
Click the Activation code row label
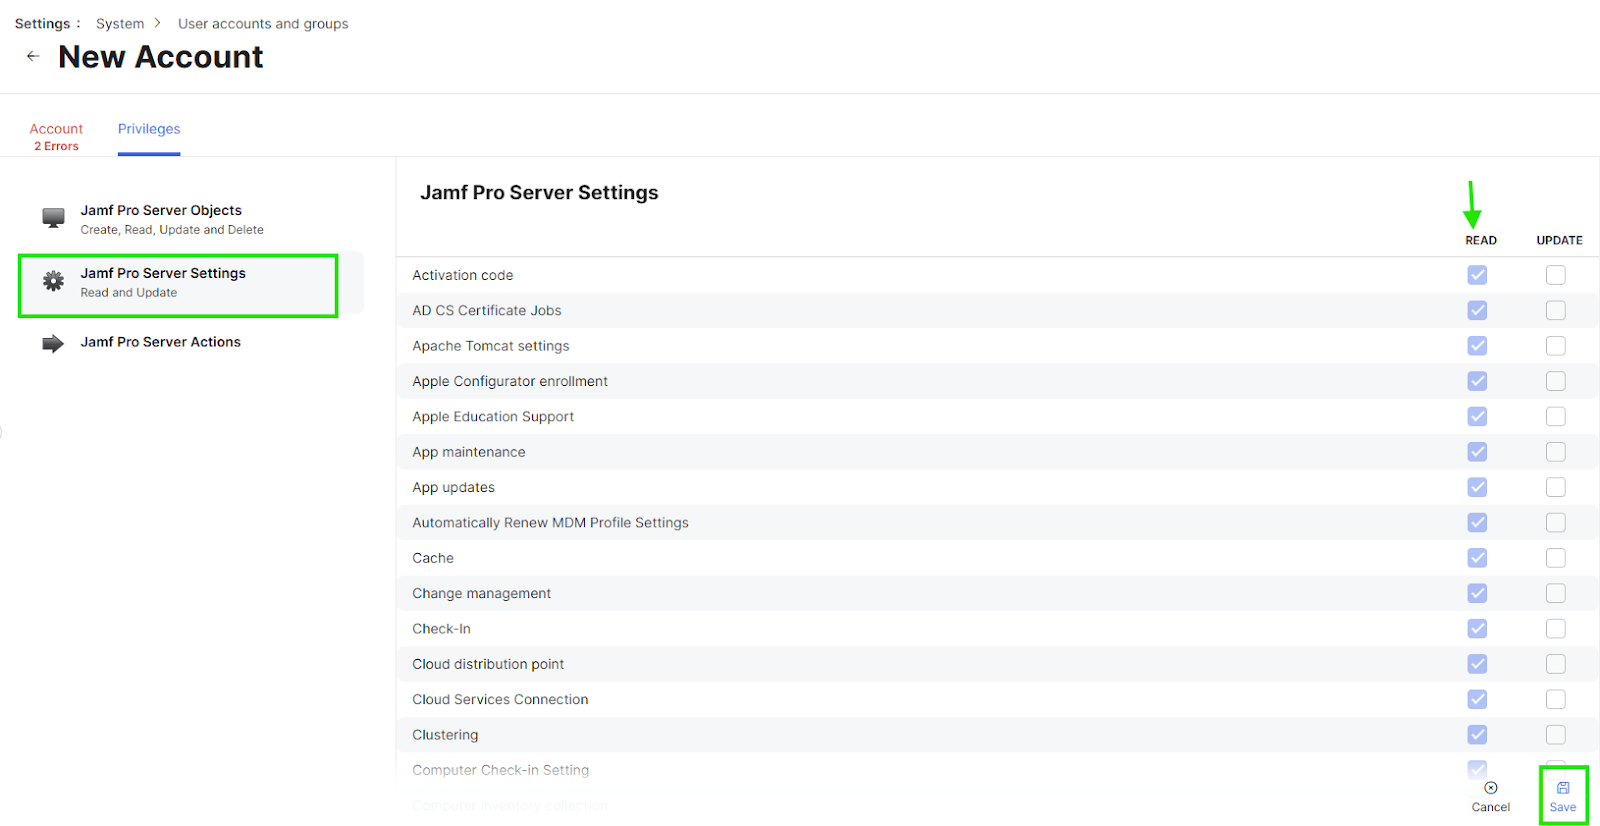click(x=463, y=275)
